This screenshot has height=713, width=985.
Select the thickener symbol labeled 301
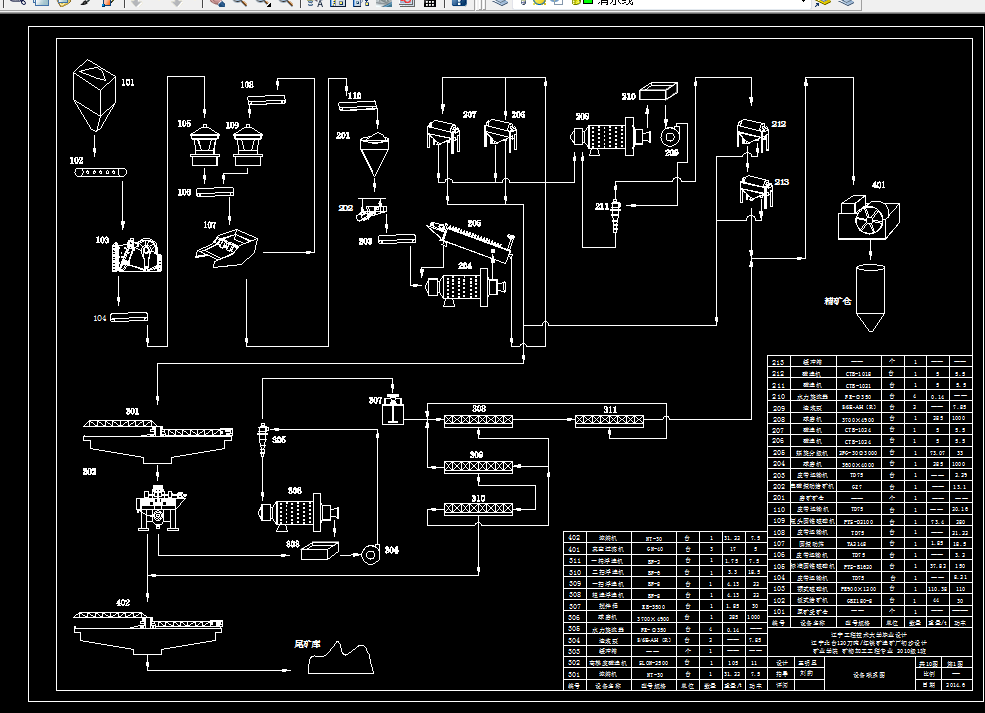click(158, 441)
